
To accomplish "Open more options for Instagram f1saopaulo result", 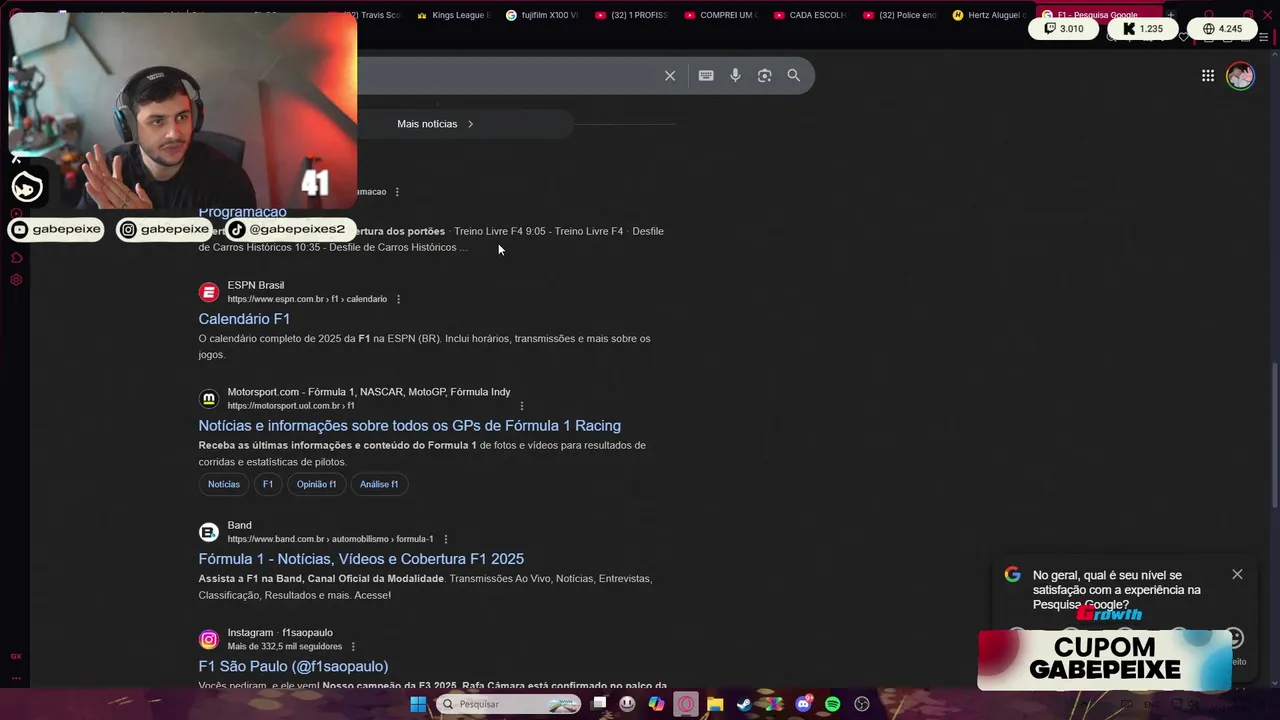I will click(x=353, y=646).
